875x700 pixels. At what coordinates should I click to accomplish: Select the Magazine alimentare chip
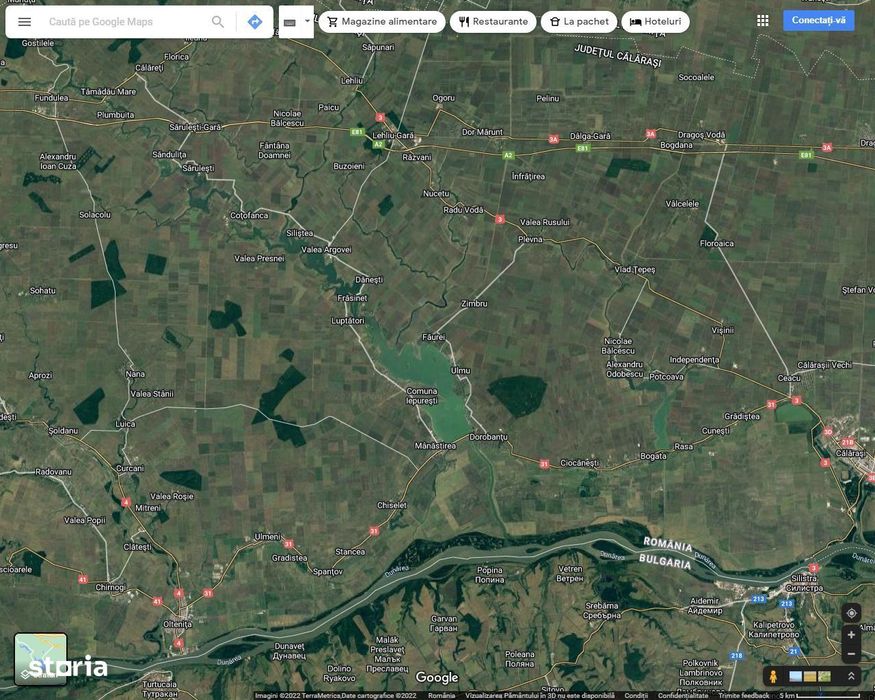[x=382, y=22]
